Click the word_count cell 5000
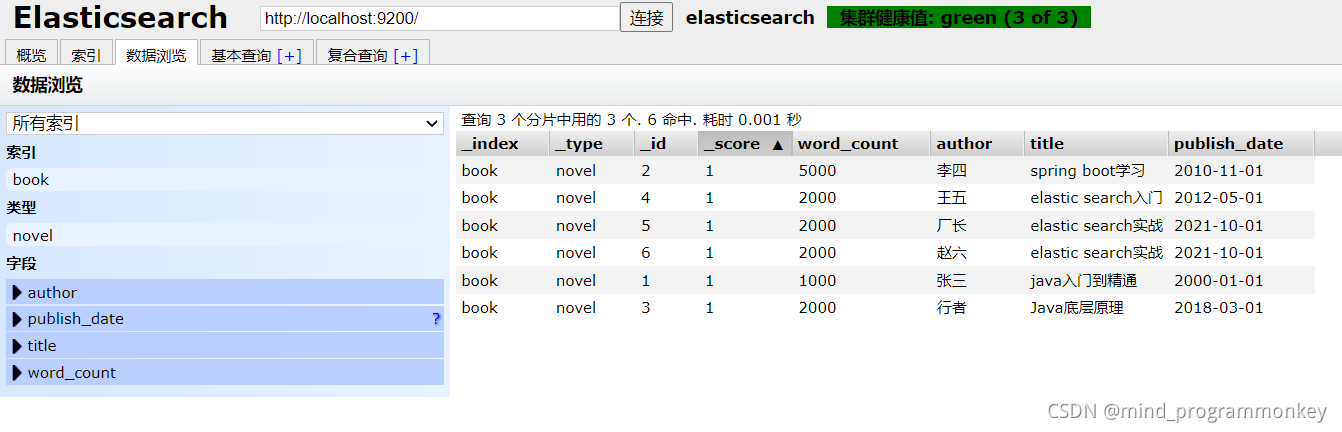This screenshot has width=1342, height=432. pyautogui.click(x=817, y=171)
